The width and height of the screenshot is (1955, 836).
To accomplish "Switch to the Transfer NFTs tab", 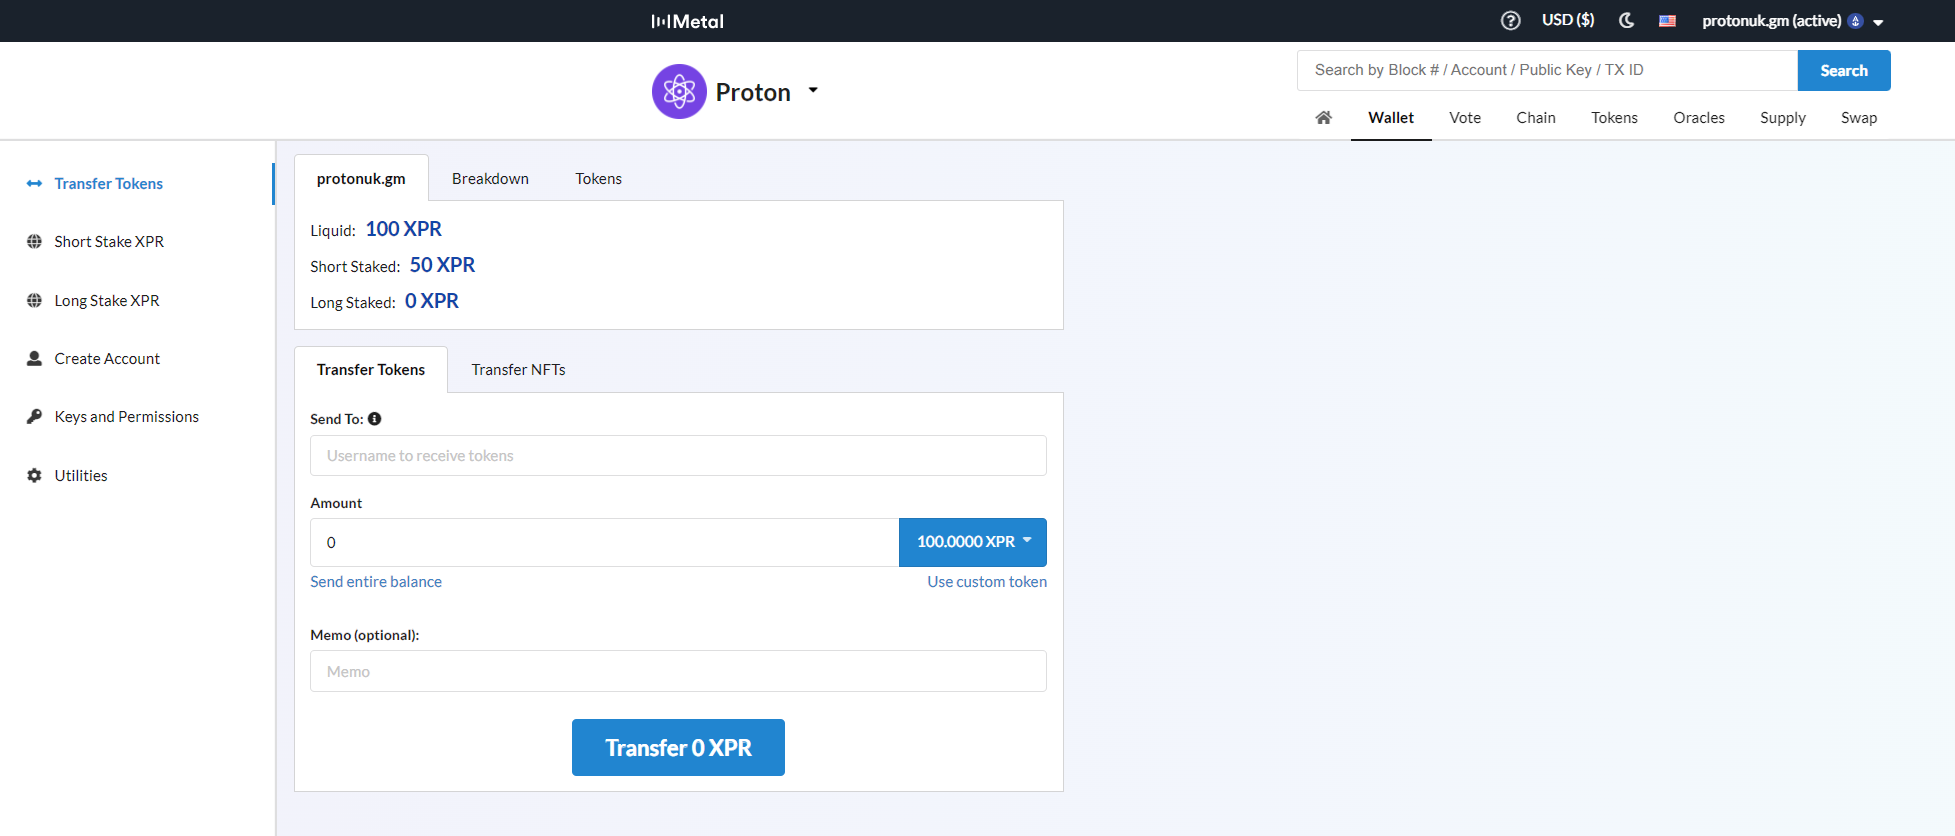I will (518, 370).
